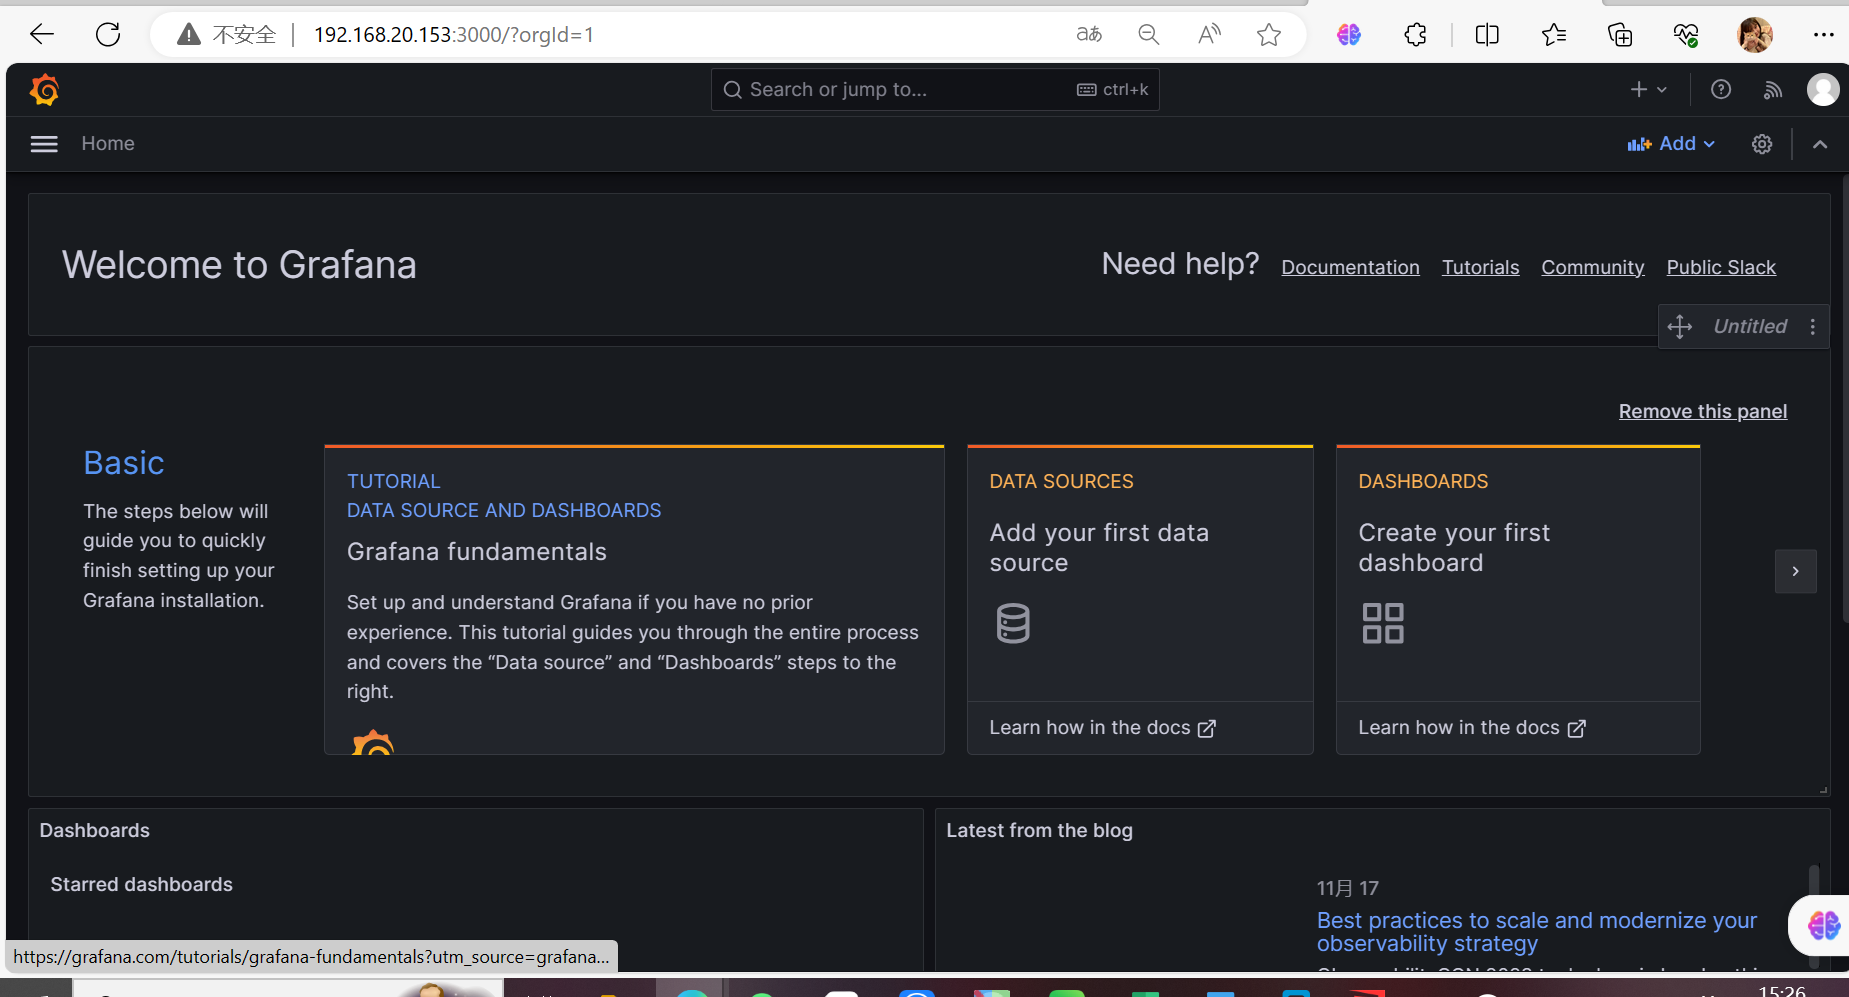Open Learn how in docs for data sources
This screenshot has width=1849, height=997.
[x=1102, y=728]
